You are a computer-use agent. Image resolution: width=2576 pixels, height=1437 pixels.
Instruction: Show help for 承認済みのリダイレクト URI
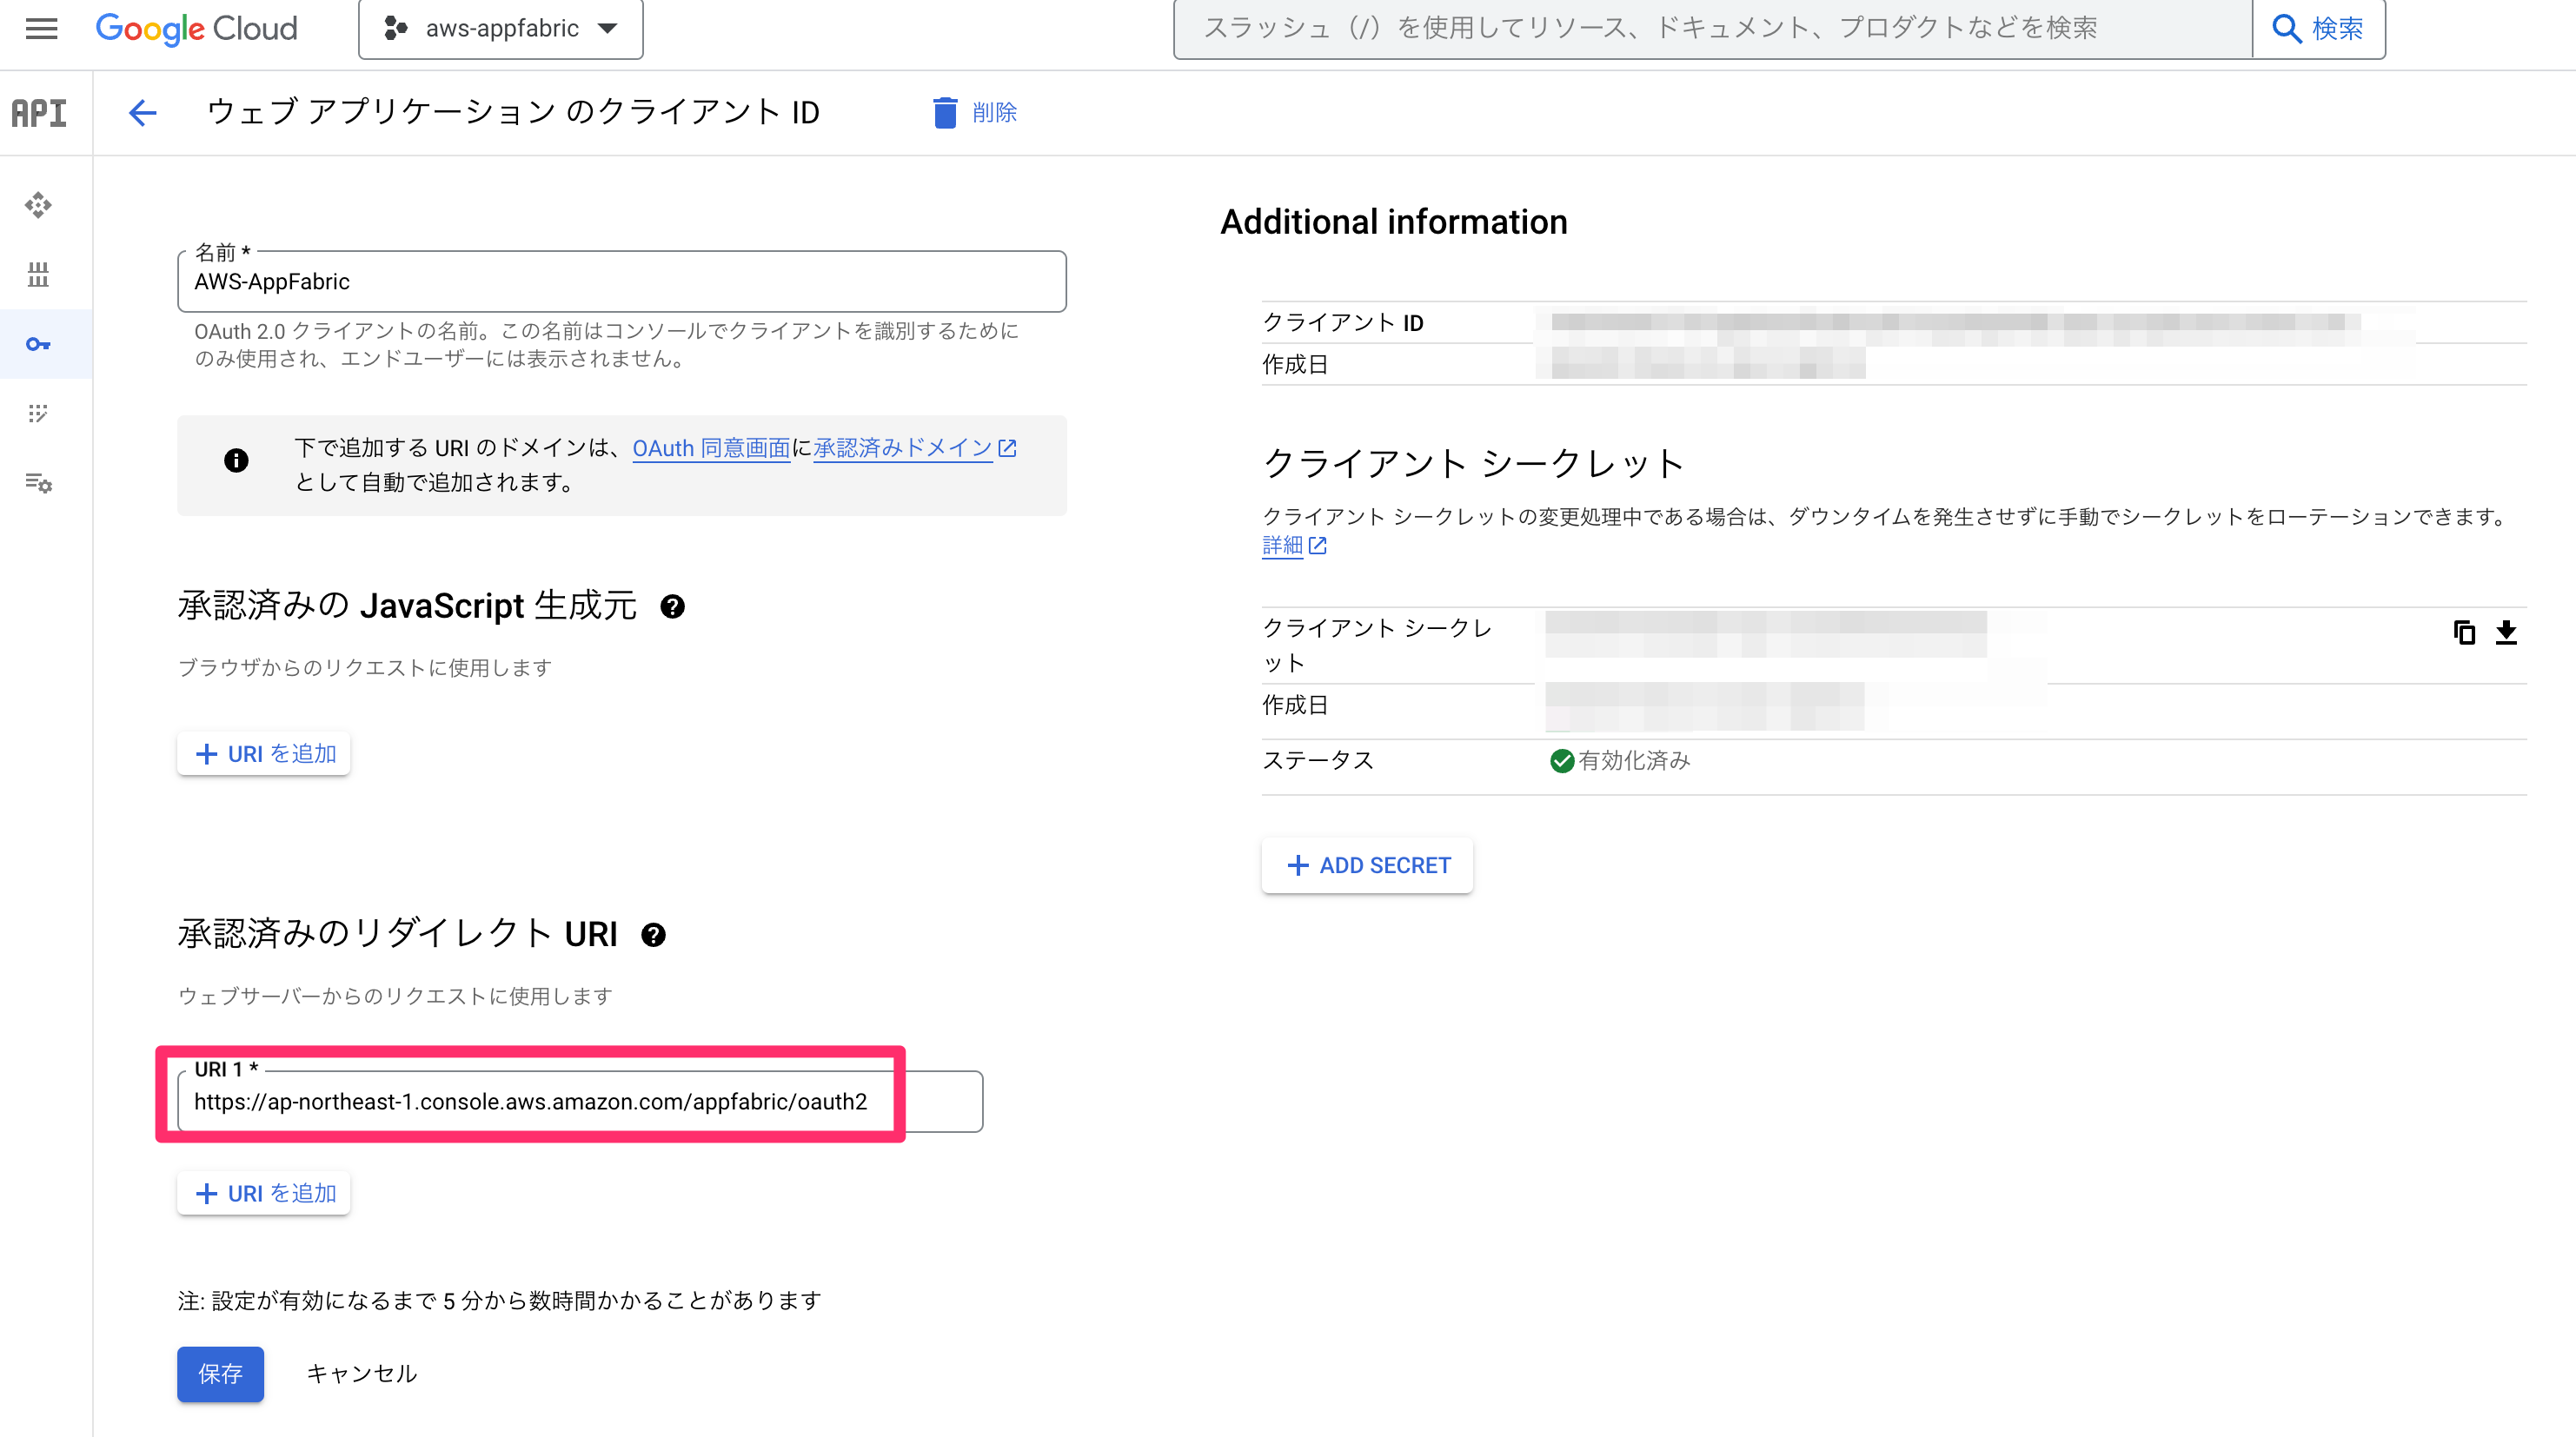click(653, 934)
